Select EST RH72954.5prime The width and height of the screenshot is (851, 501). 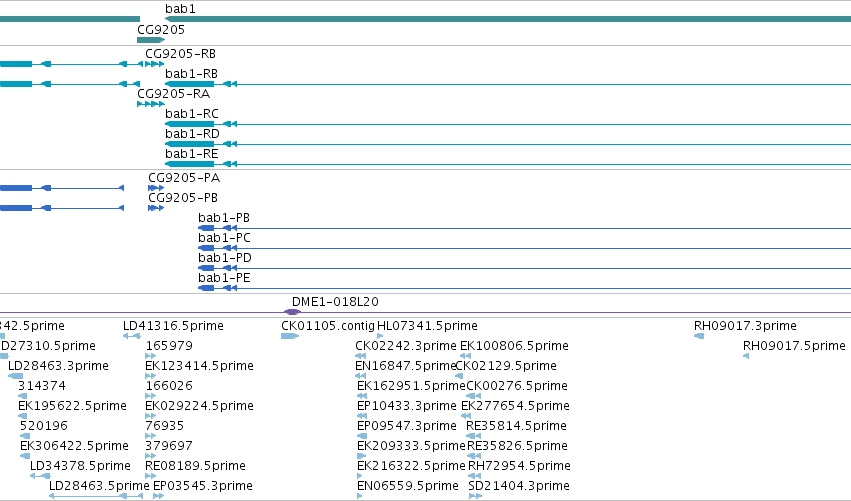[519, 466]
